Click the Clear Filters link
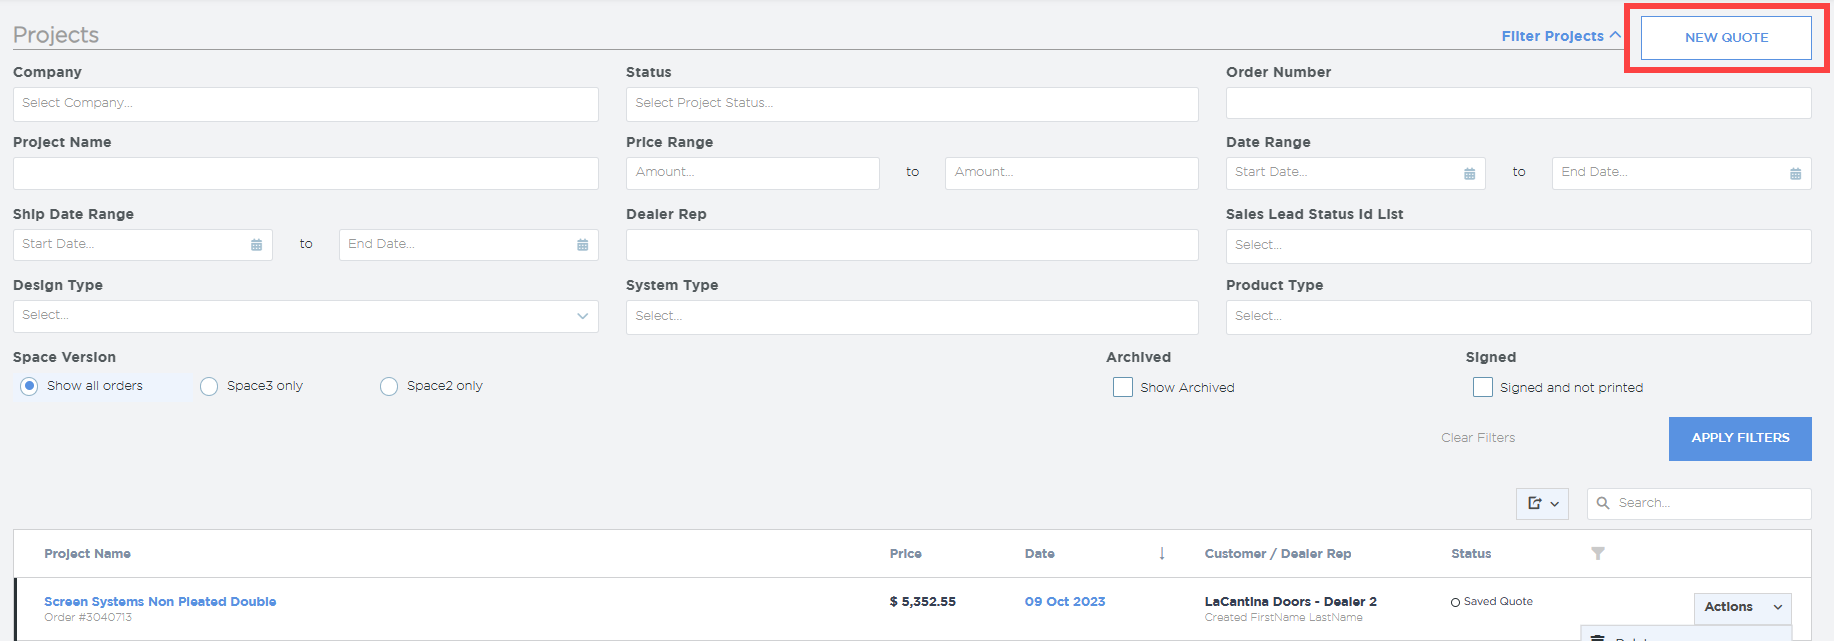 click(1478, 438)
